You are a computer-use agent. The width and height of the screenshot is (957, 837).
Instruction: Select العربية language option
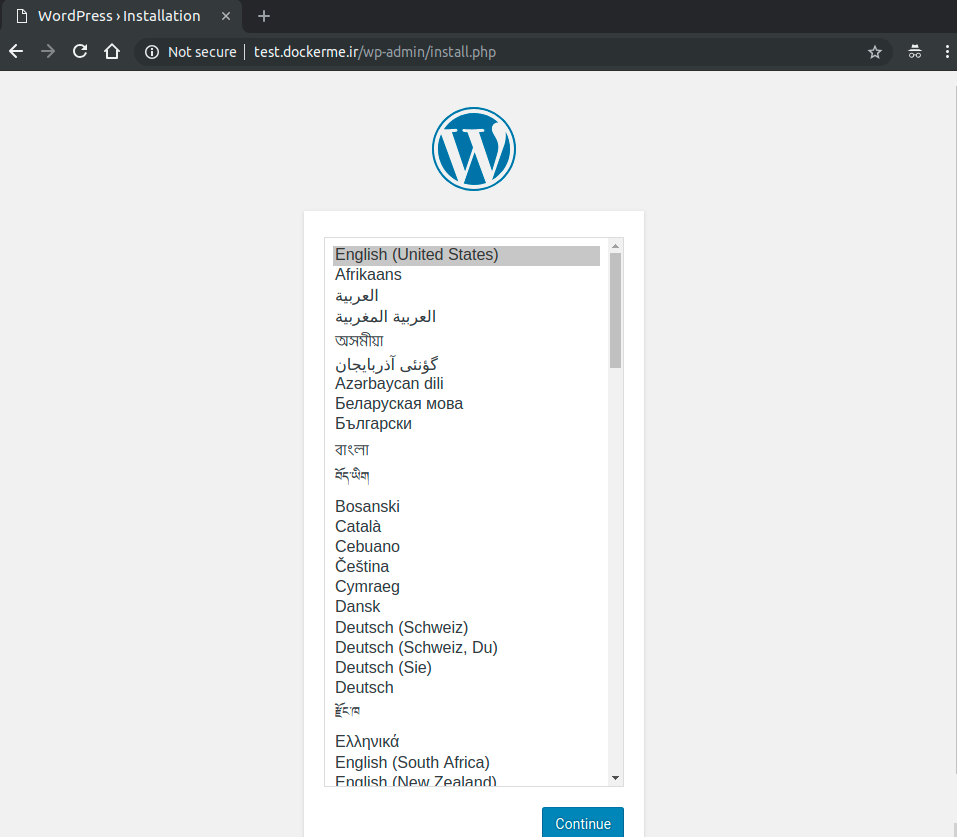(x=466, y=296)
